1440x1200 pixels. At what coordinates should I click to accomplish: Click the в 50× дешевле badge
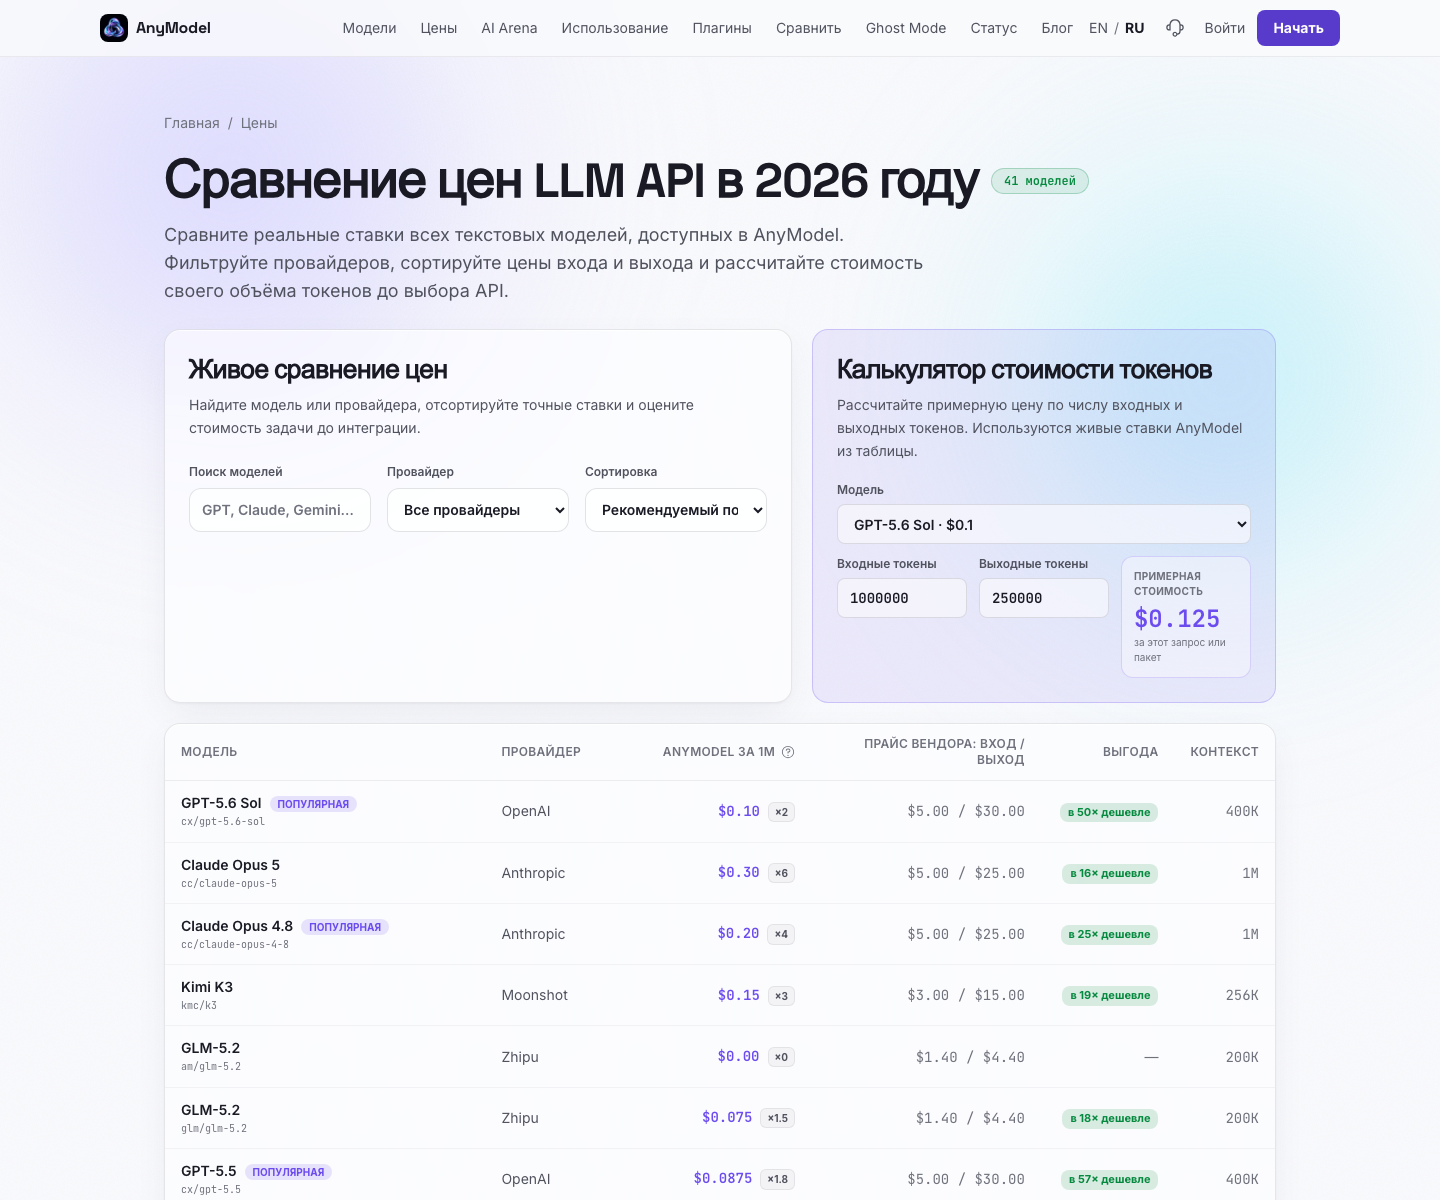(1109, 812)
